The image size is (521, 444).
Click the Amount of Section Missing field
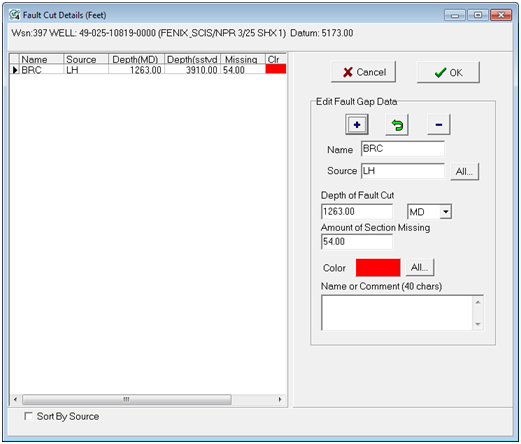pos(357,241)
